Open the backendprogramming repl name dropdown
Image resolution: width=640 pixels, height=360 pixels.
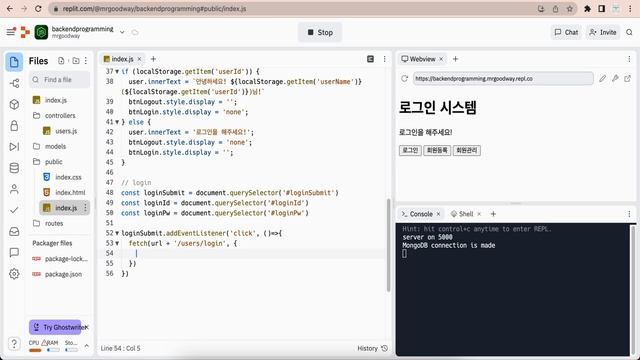[x=122, y=32]
